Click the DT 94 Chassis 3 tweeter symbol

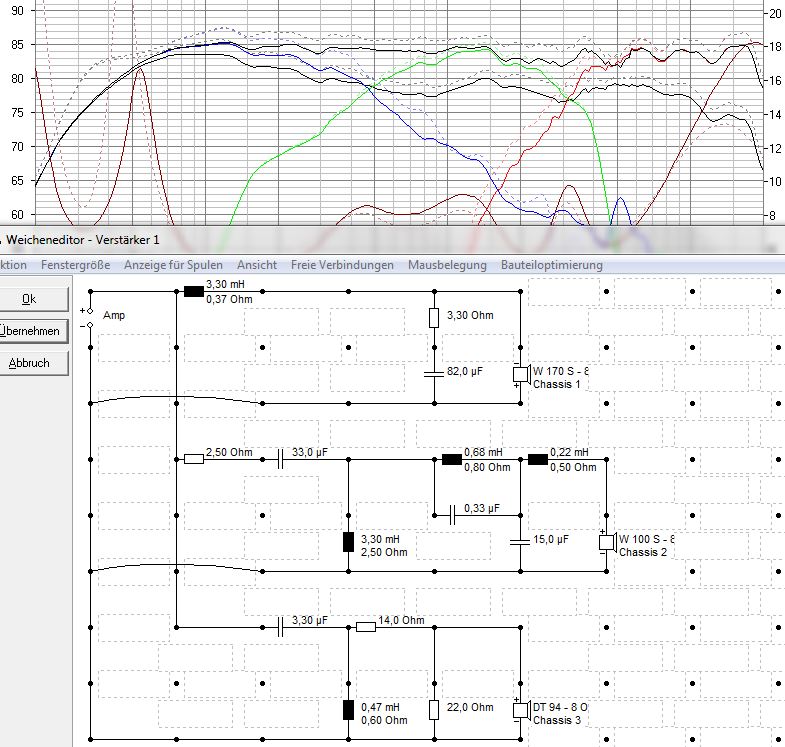(522, 710)
